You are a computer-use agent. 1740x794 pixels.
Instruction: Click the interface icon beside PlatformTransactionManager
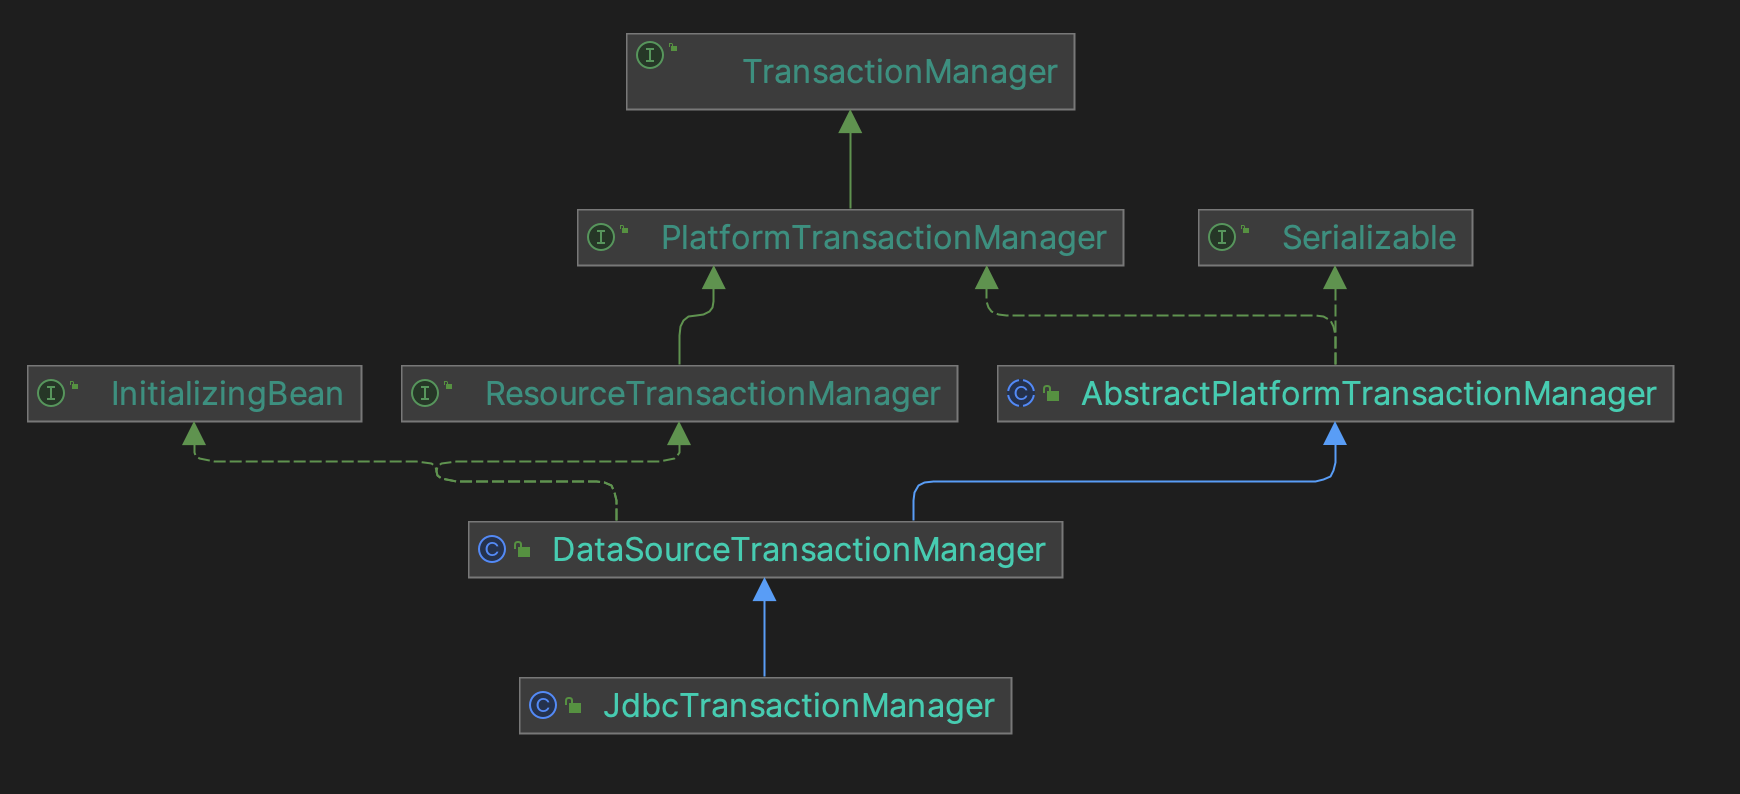[601, 237]
